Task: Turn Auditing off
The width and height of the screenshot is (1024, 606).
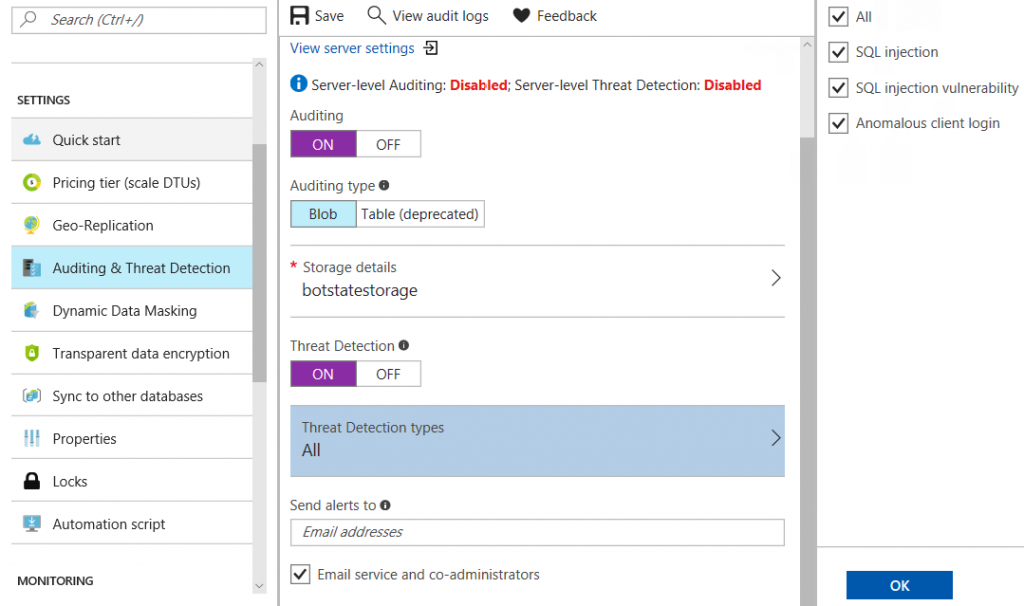Action: pos(388,145)
